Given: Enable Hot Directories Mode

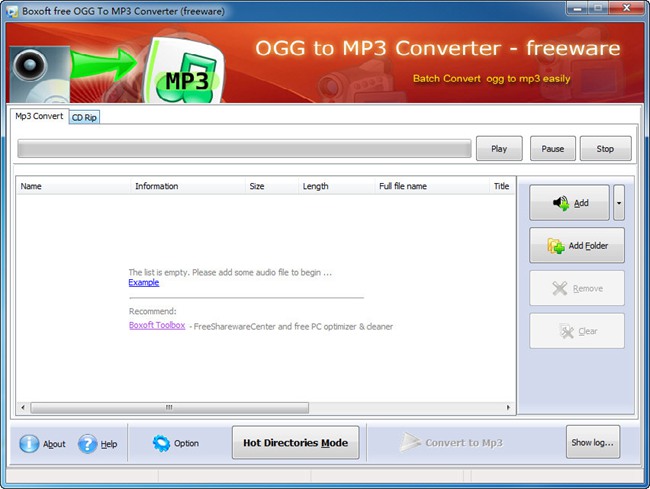Looking at the screenshot, I should click(x=296, y=443).
